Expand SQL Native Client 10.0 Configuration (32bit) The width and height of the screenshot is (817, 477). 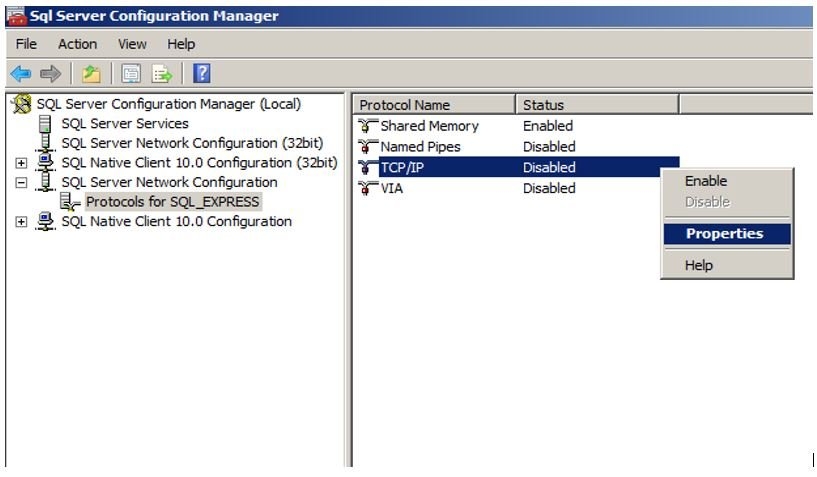tap(22, 163)
